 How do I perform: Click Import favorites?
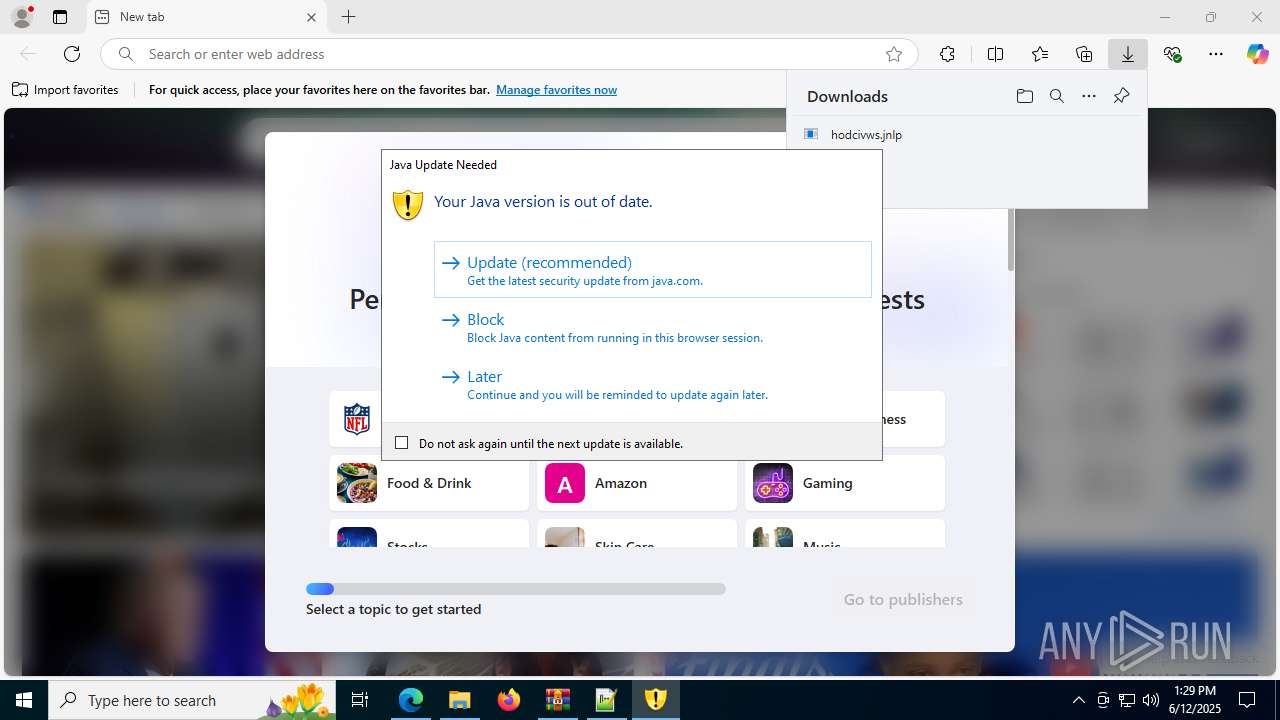(x=65, y=90)
